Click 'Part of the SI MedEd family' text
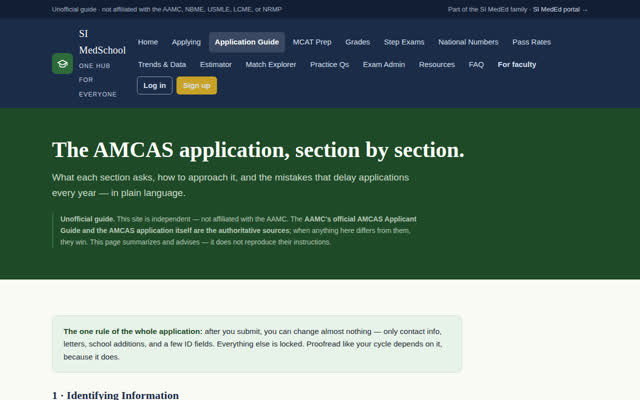Image resolution: width=640 pixels, height=400 pixels. pyautogui.click(x=487, y=9)
